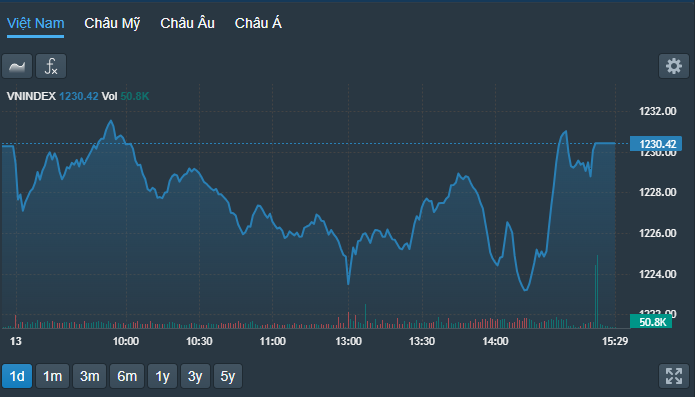
Task: Click the 13:00 time axis marker
Action: click(x=348, y=341)
